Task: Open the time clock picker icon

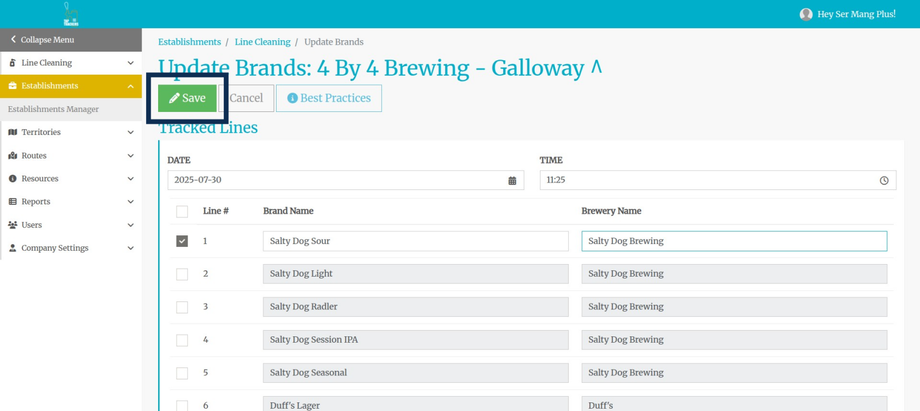Action: click(884, 180)
